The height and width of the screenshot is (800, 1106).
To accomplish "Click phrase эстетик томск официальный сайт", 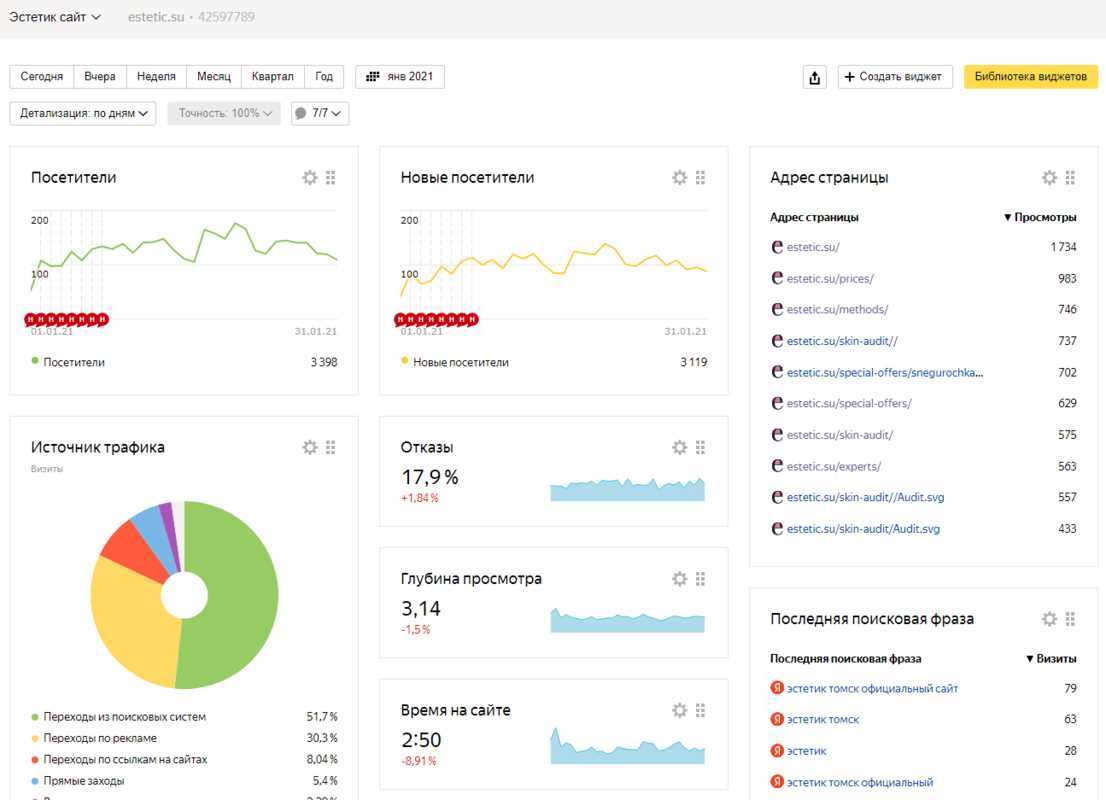I will 873,688.
